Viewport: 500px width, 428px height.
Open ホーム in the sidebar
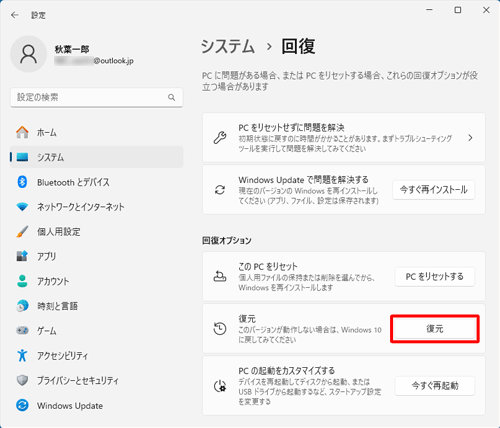[x=97, y=132]
